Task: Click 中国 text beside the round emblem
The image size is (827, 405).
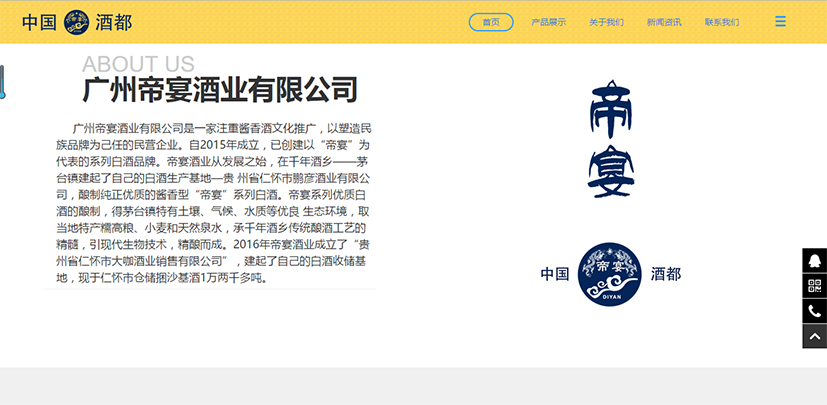Action: point(555,274)
